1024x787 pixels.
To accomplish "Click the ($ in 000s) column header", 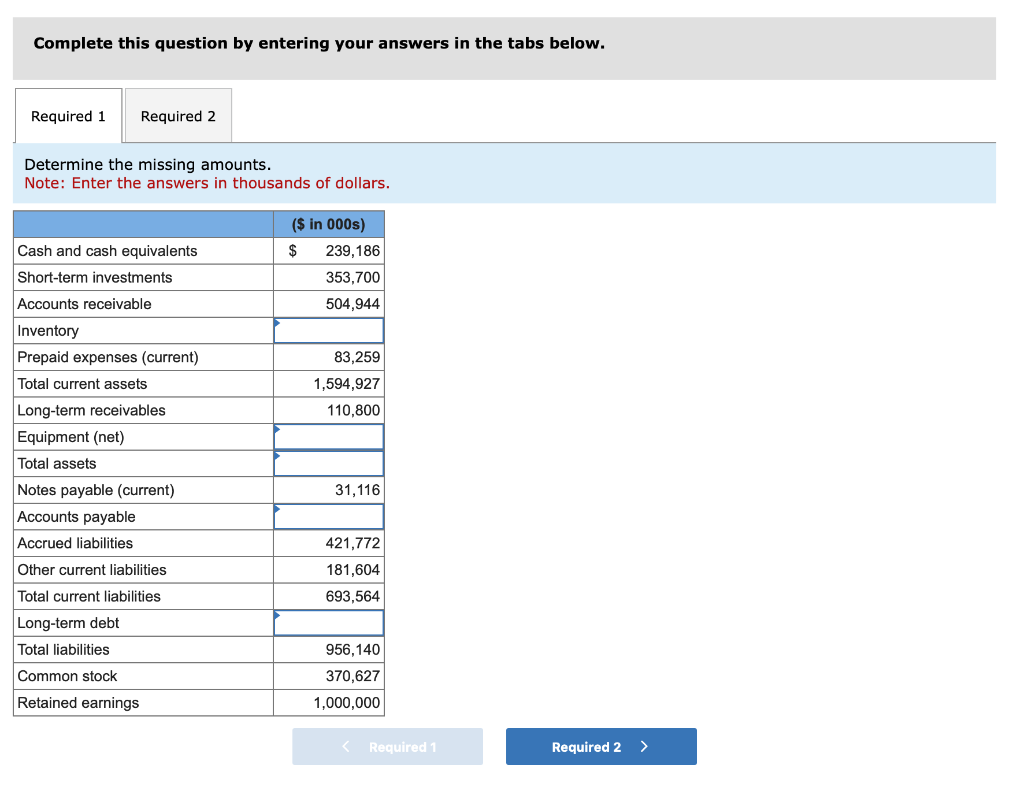I will (x=329, y=224).
